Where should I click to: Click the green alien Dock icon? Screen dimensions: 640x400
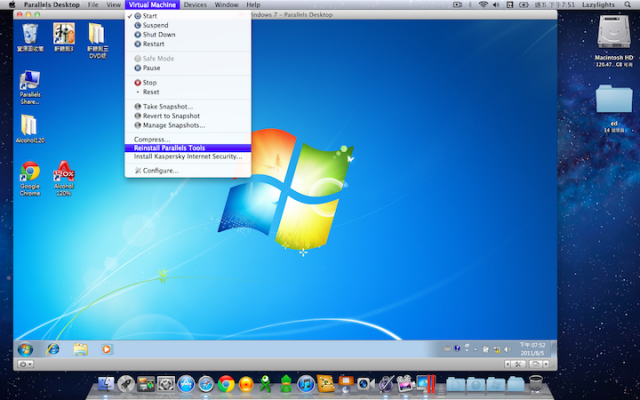pos(266,384)
